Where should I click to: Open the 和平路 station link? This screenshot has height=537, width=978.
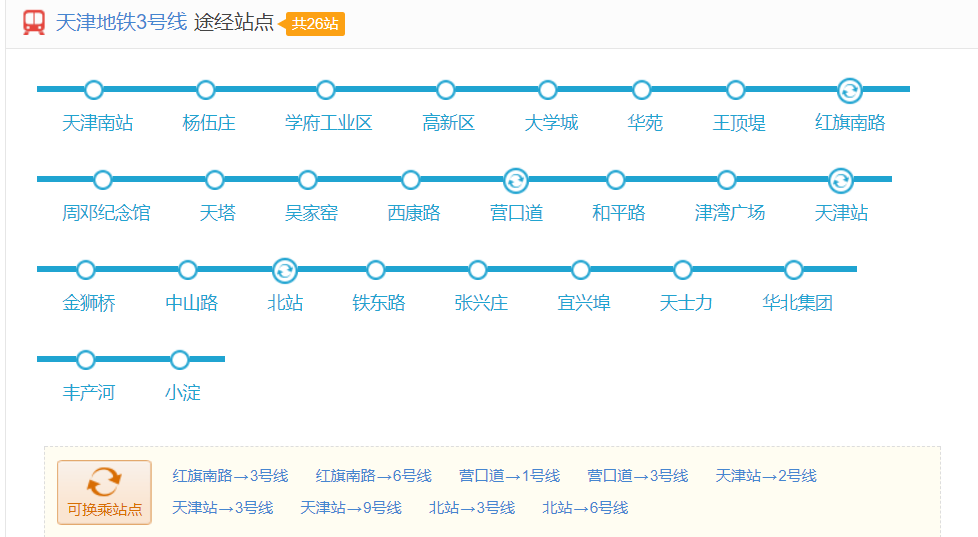pyautogui.click(x=619, y=213)
